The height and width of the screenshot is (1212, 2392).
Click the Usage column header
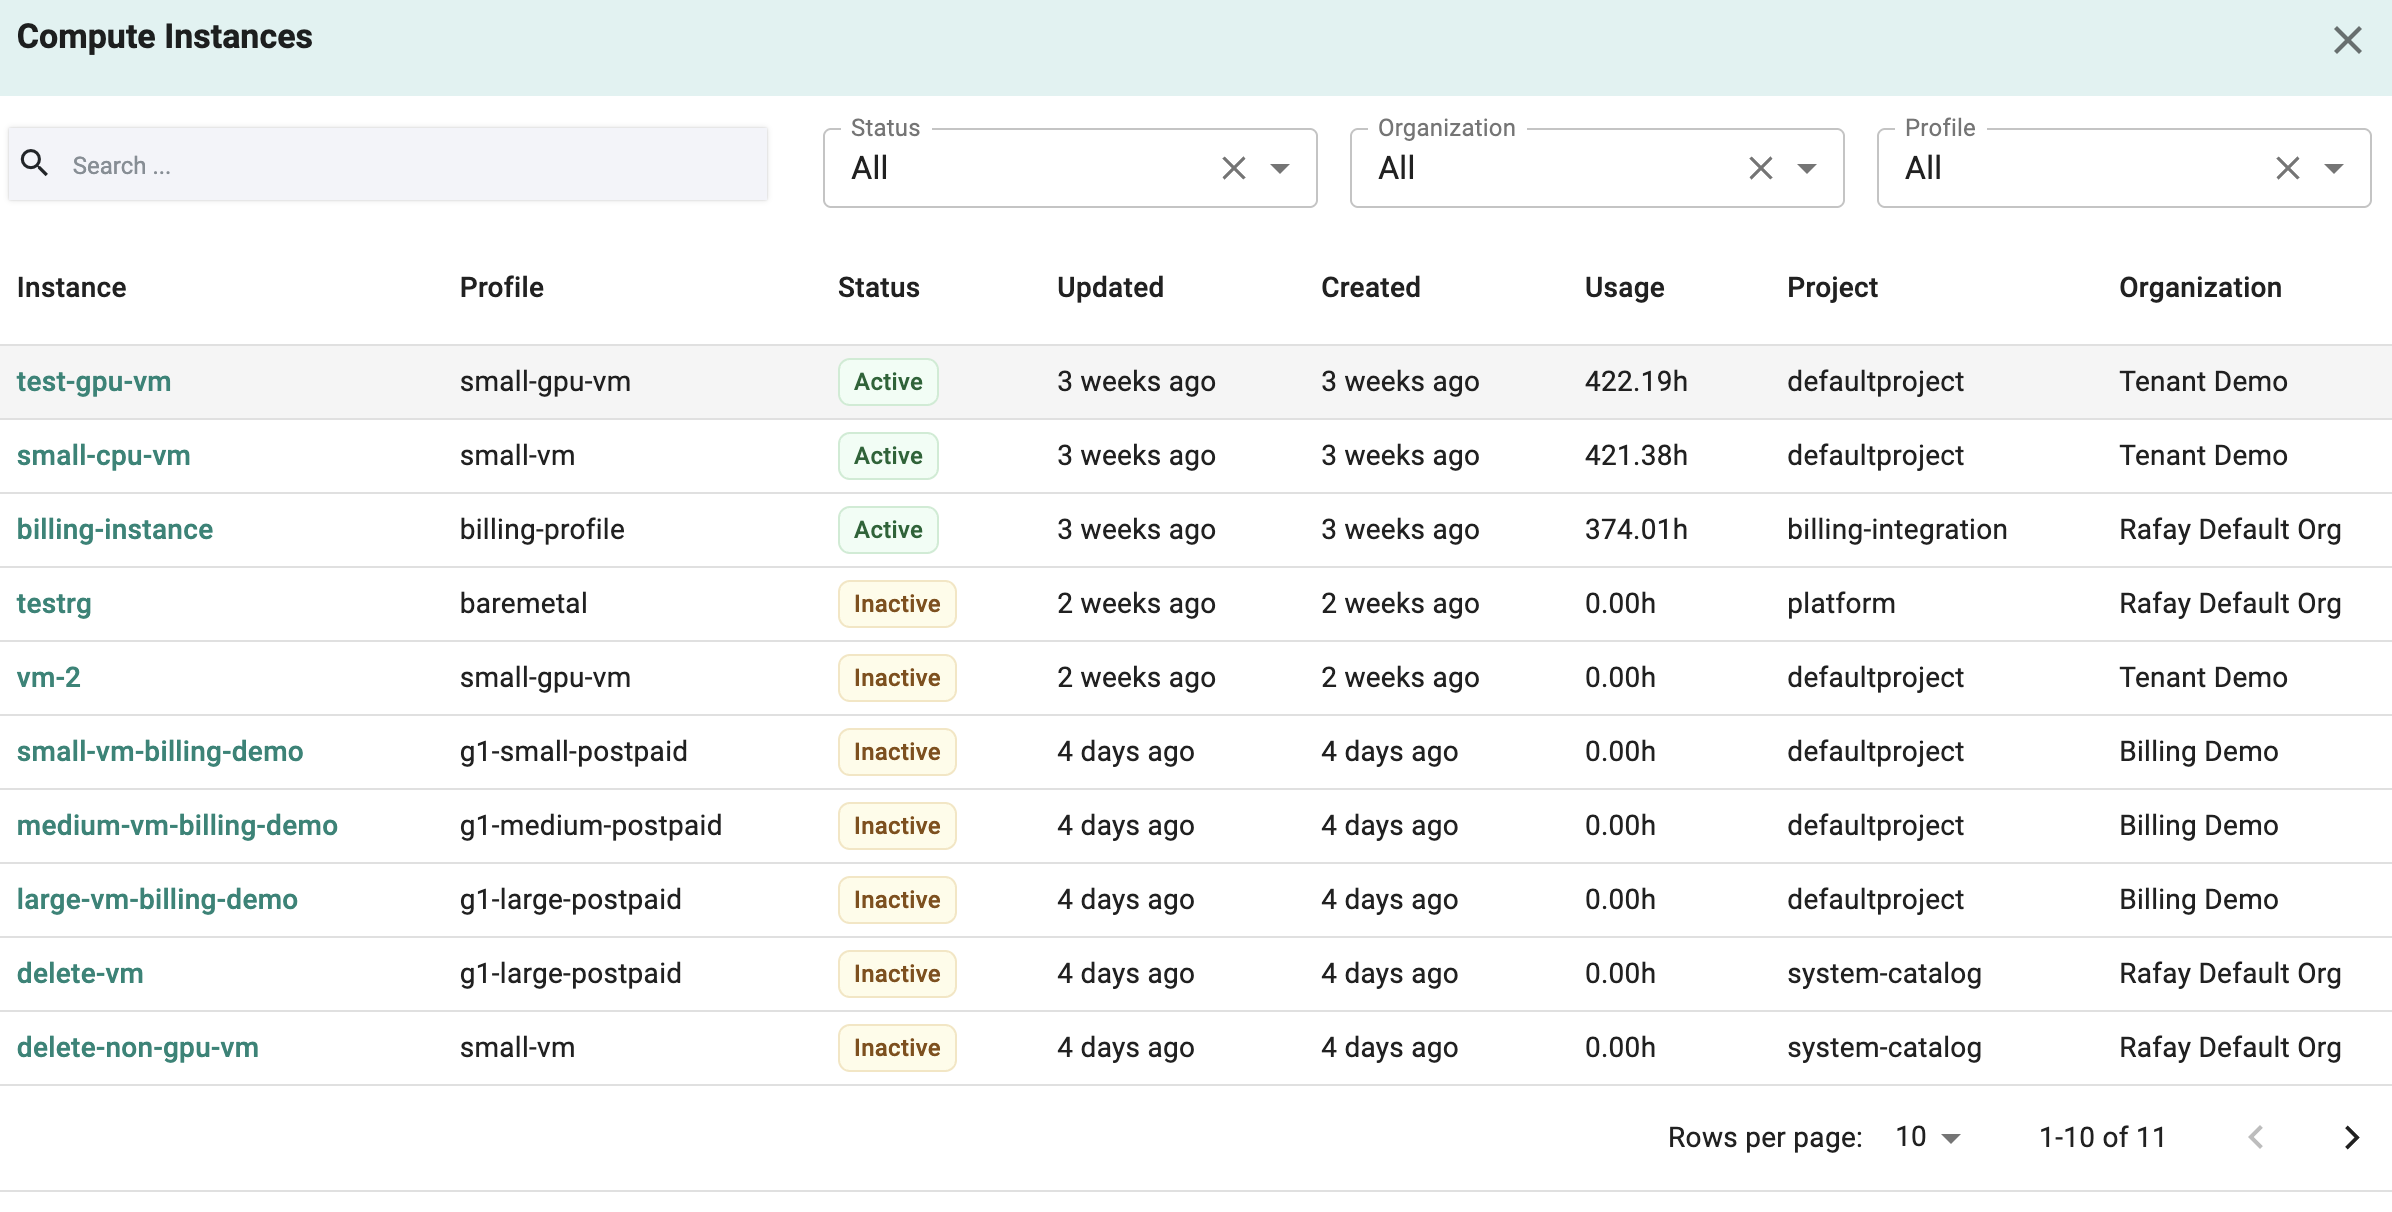1624,287
